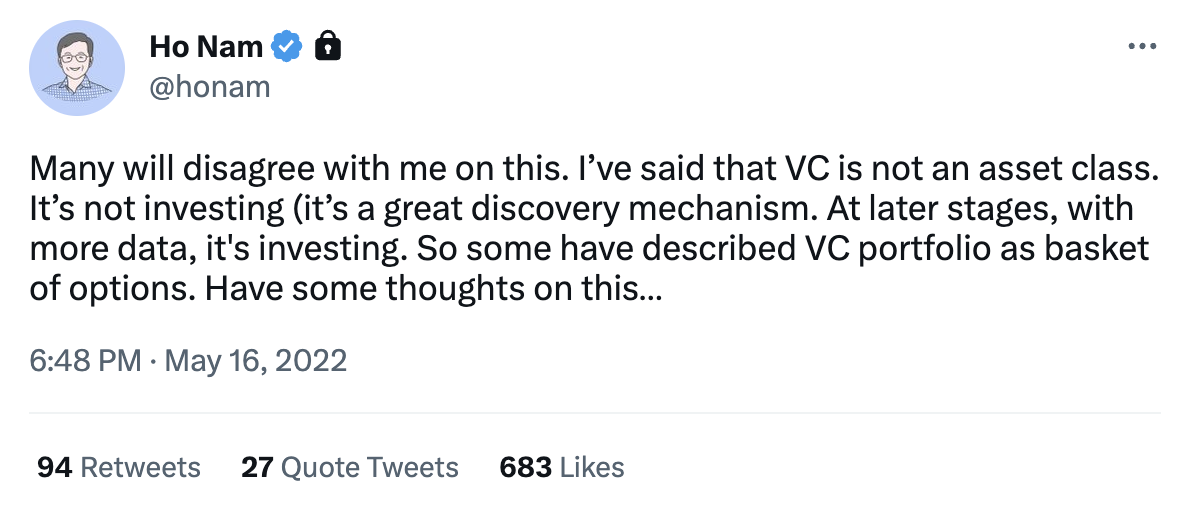Image resolution: width=1188 pixels, height=512 pixels.
Task: View the "Quote Tweets" list
Action: point(370,467)
